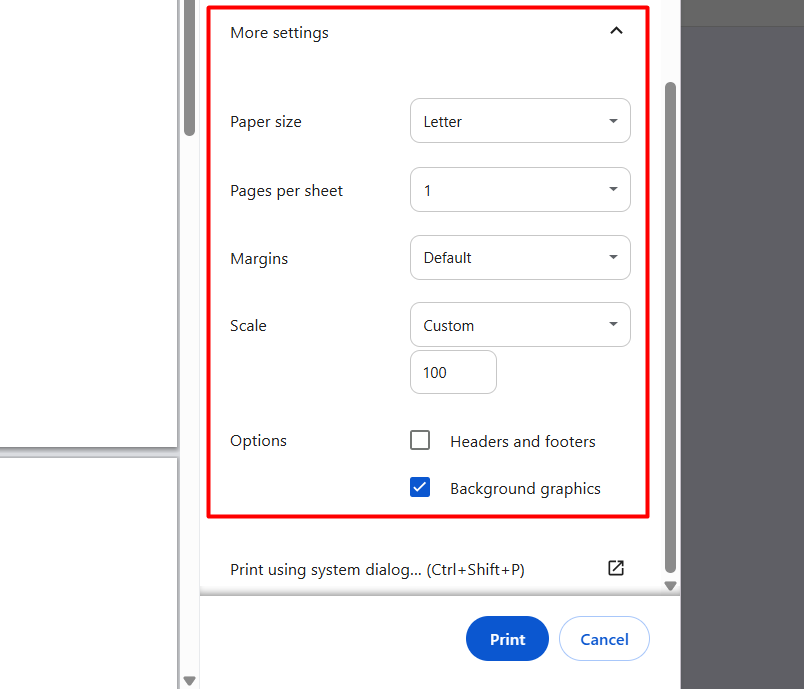Click the preview pane scroll-down arrow
Viewport: 804px width, 689px height.
[x=189, y=681]
